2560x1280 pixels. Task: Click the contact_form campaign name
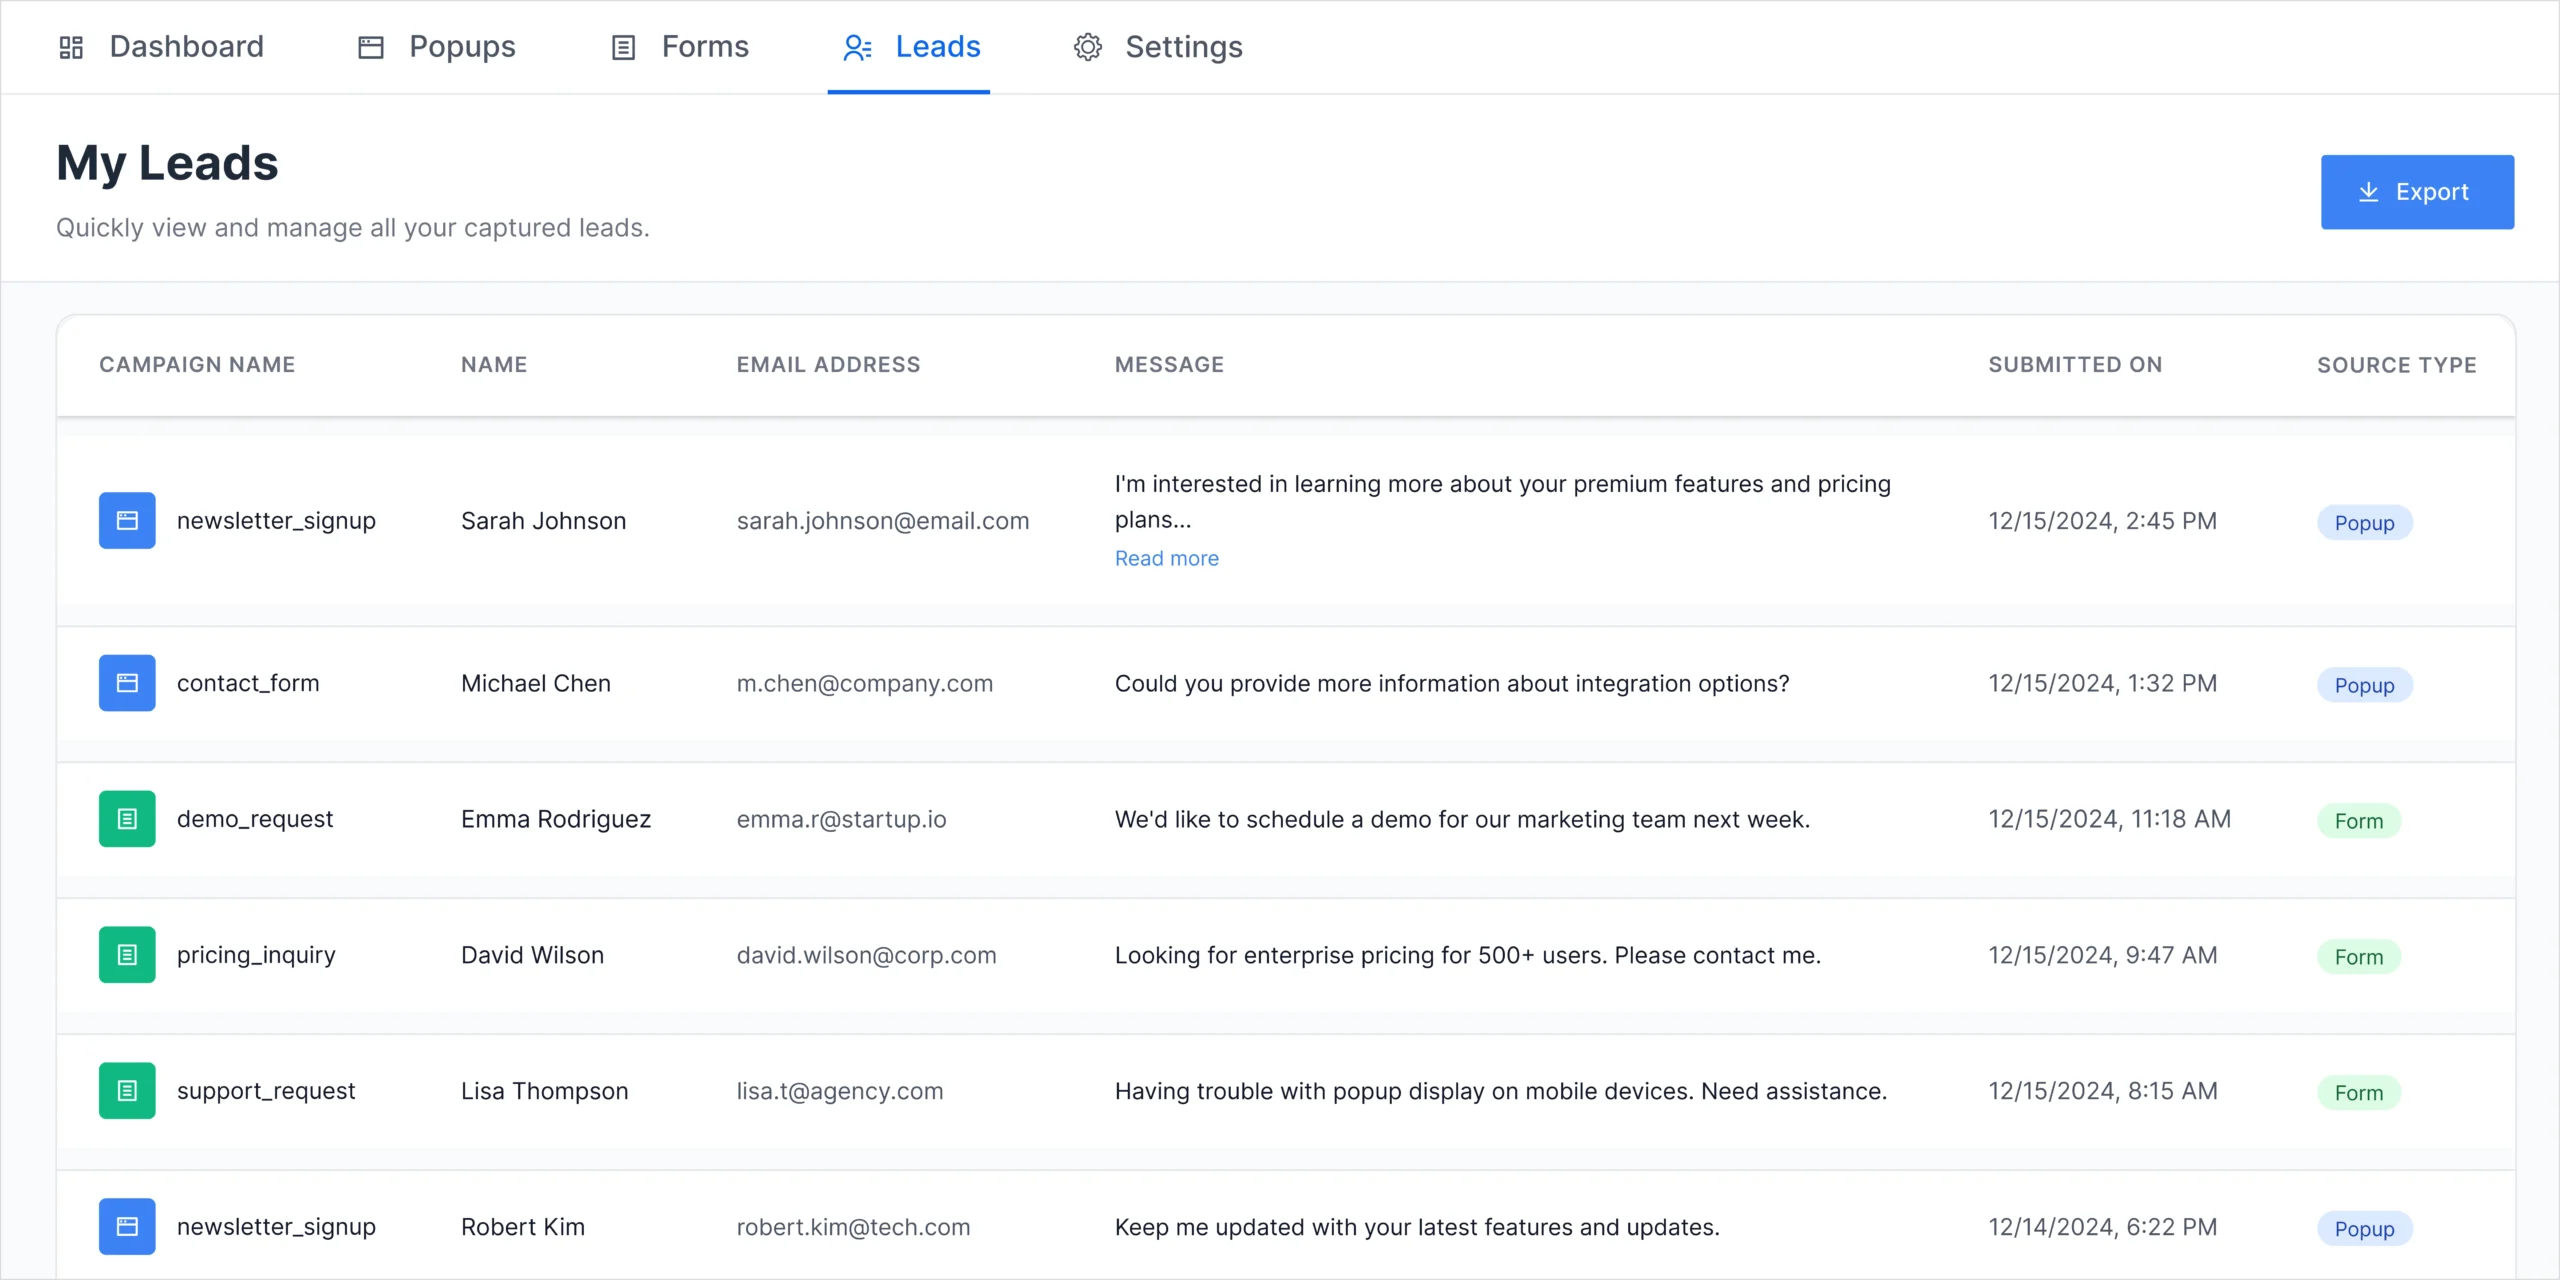pyautogui.click(x=248, y=683)
